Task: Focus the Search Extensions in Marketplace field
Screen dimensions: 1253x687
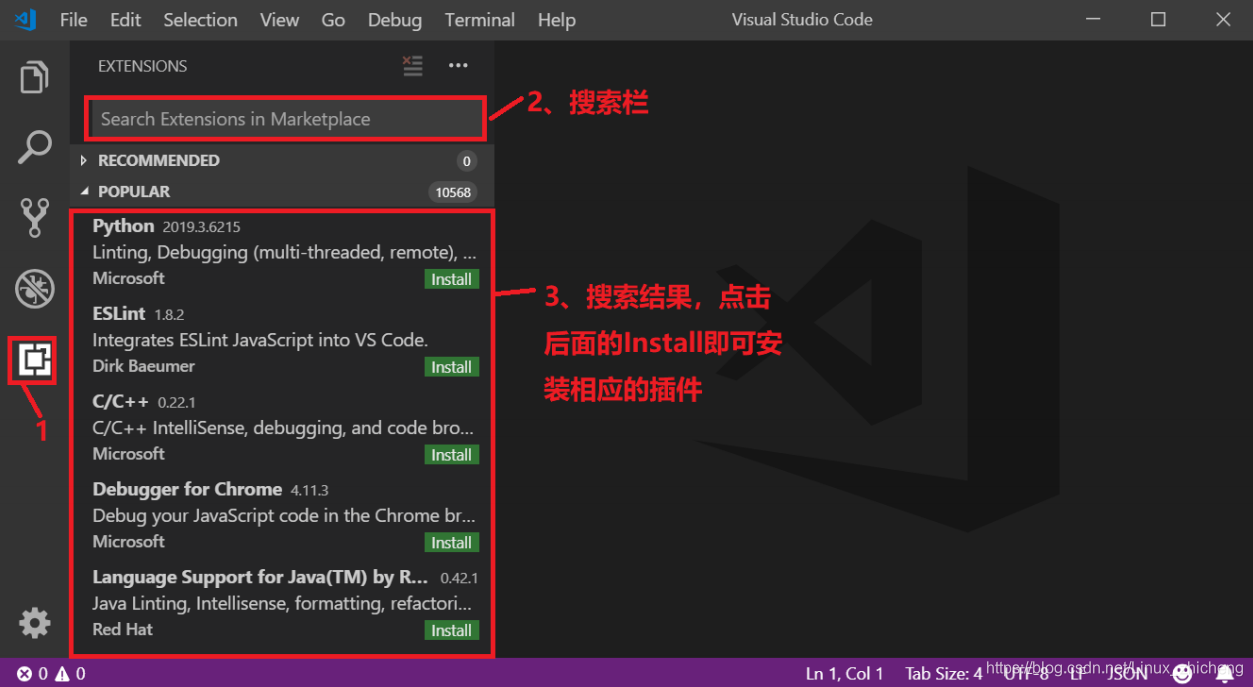Action: pos(286,119)
